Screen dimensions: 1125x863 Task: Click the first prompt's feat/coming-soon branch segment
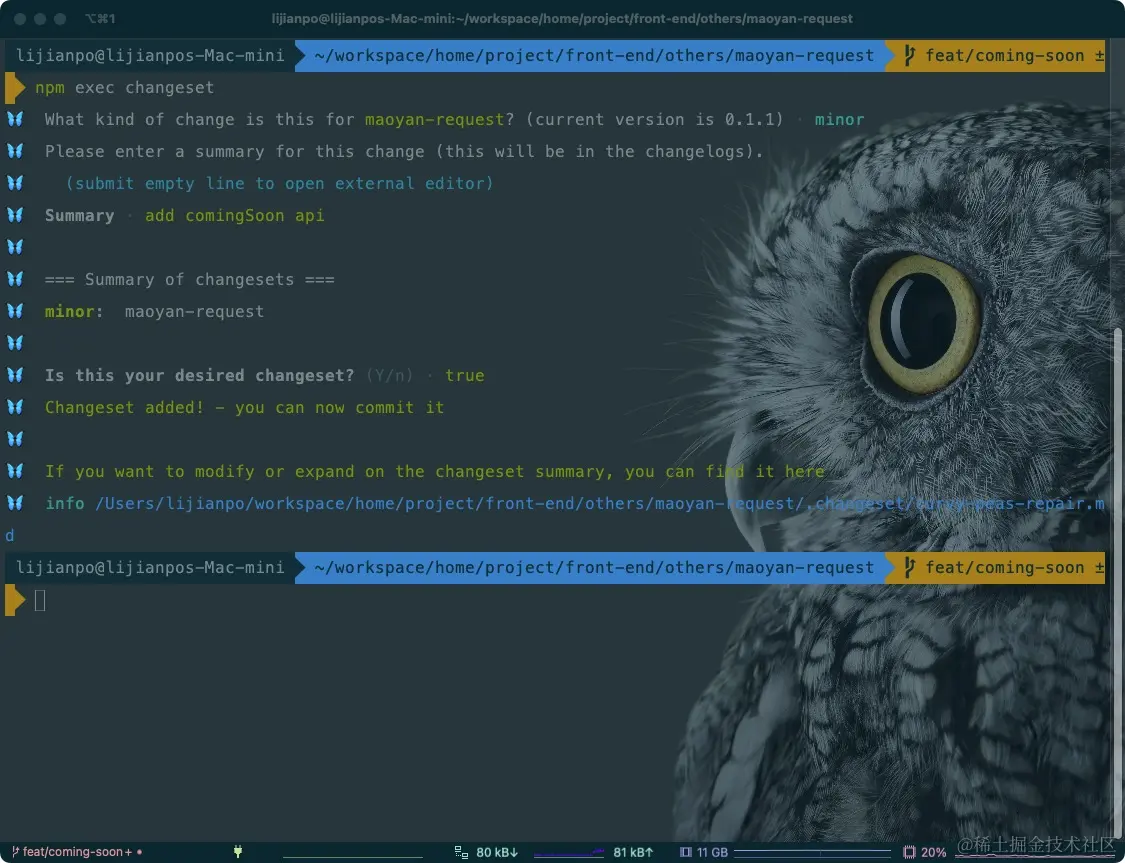pyautogui.click(x=1004, y=55)
